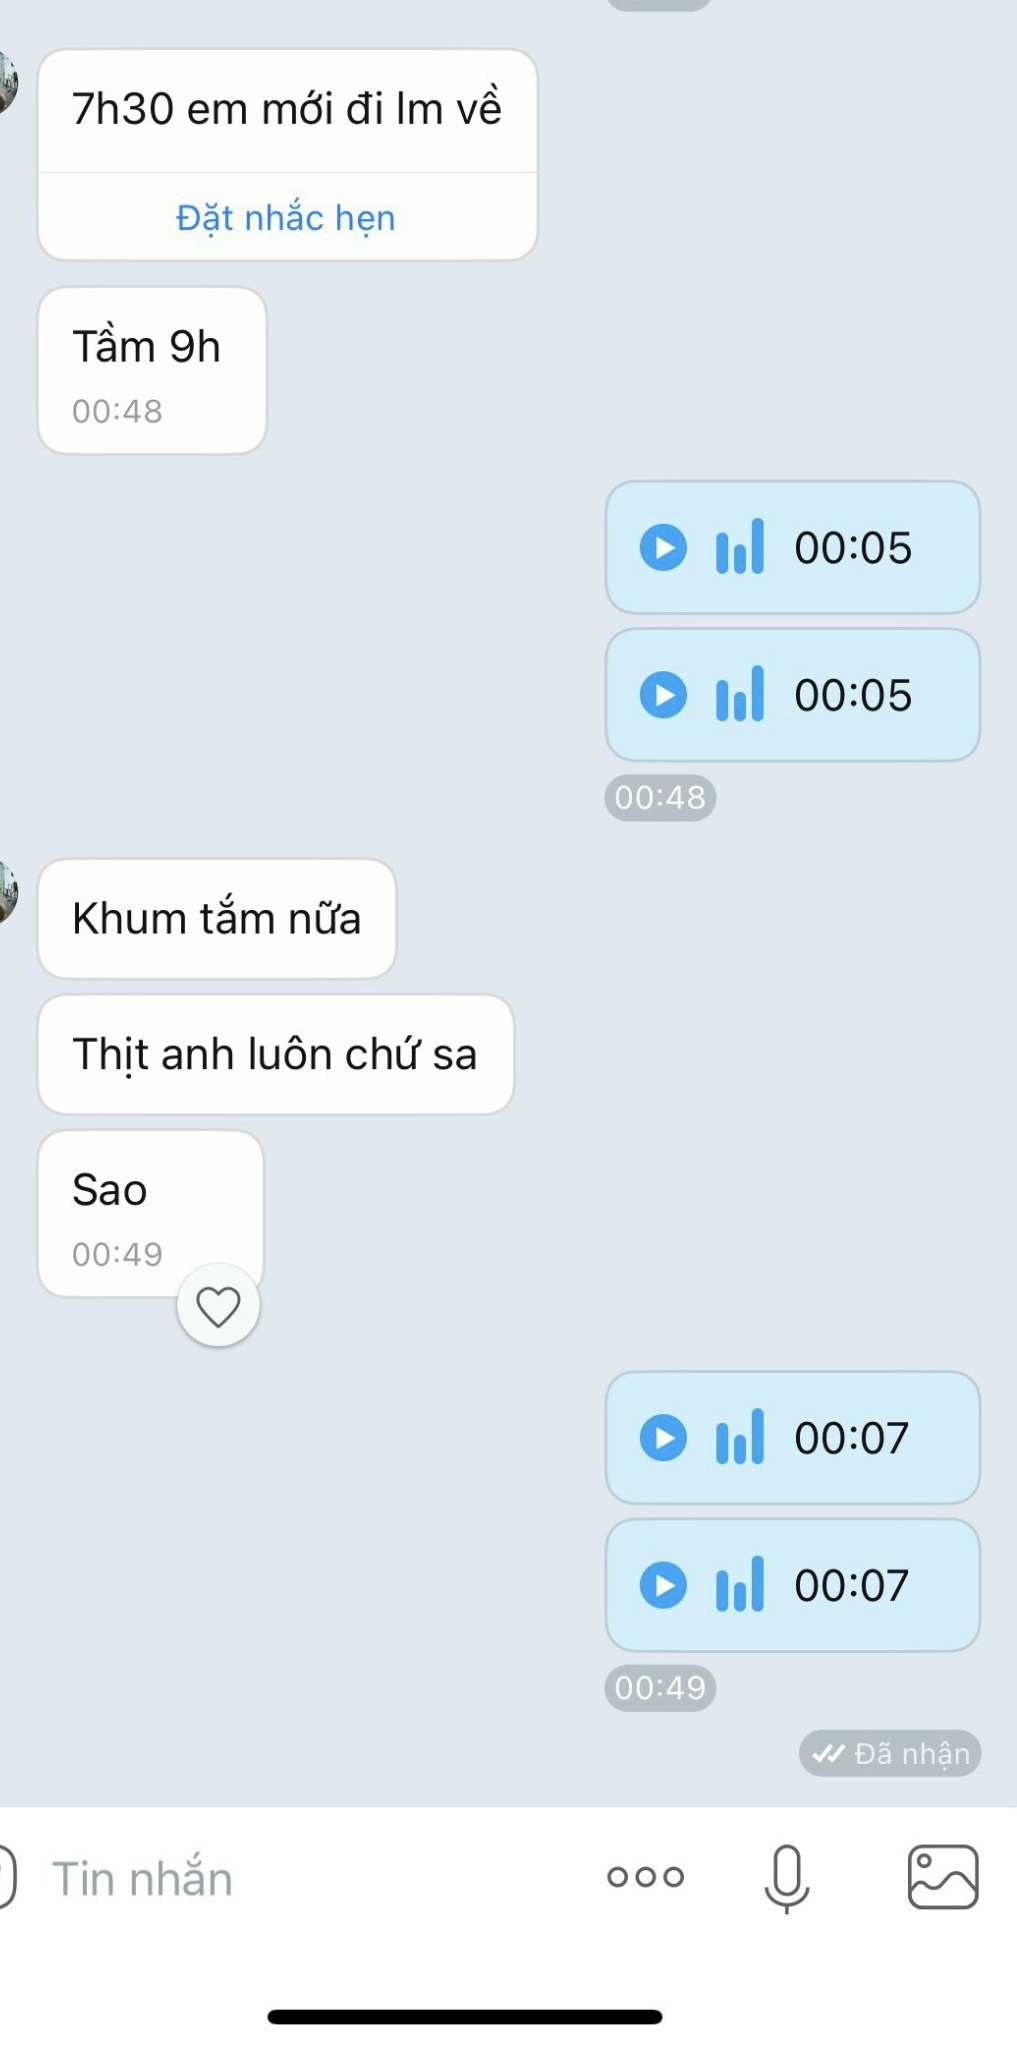Play the lower 00:07 voice message

663,1585
